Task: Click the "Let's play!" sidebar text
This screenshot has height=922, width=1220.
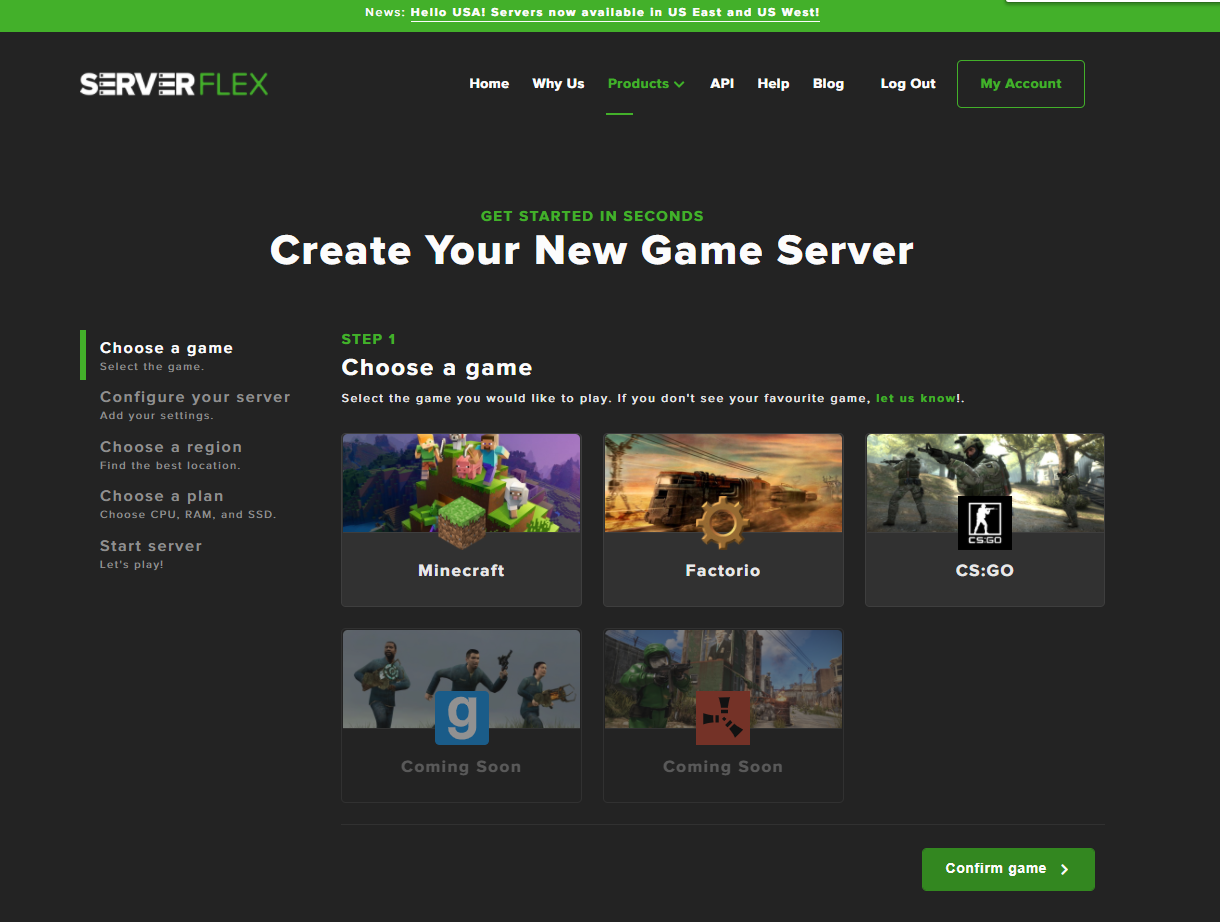Action: (x=131, y=564)
